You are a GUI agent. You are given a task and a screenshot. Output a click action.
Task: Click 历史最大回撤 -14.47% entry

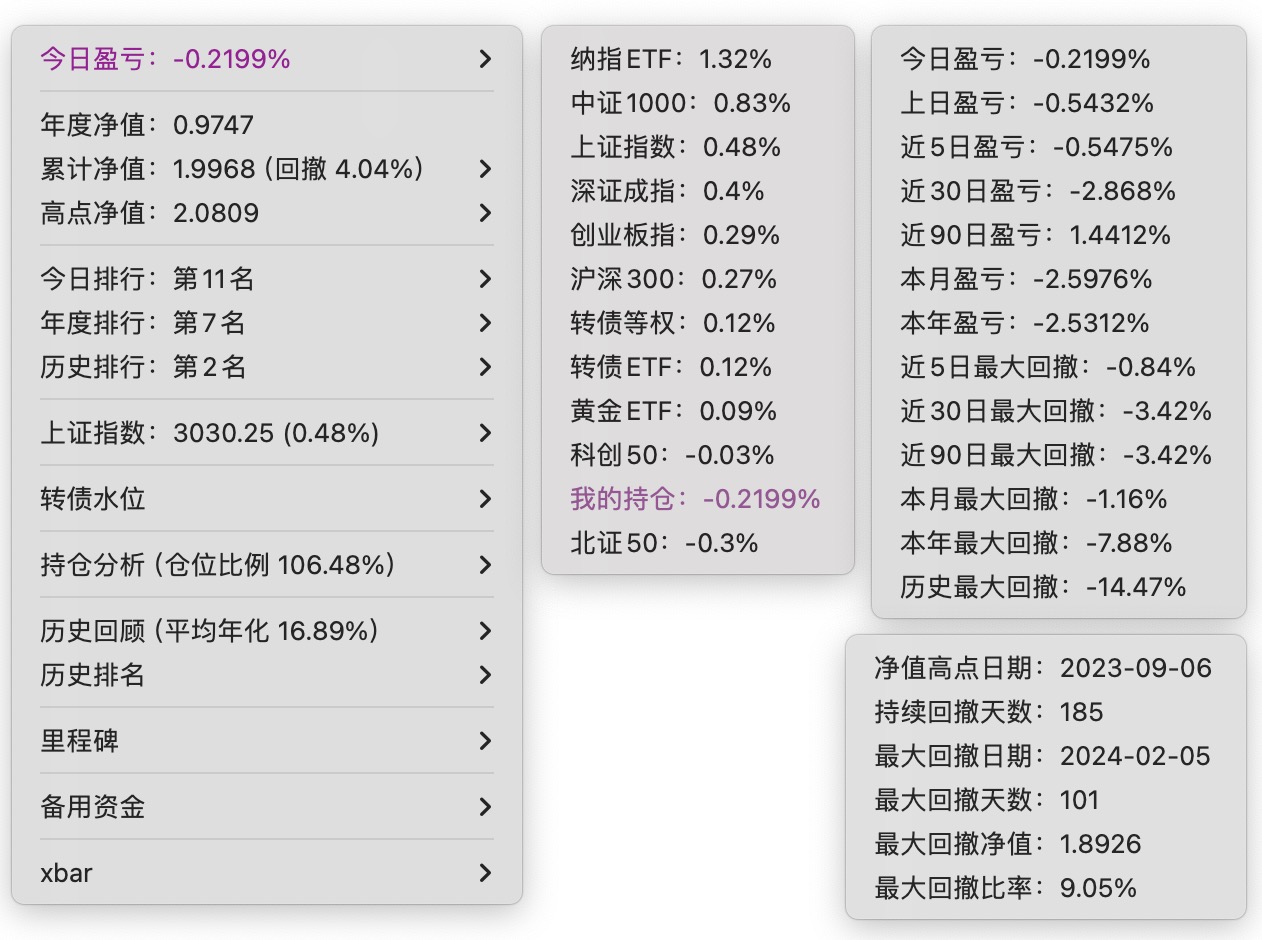point(1043,587)
